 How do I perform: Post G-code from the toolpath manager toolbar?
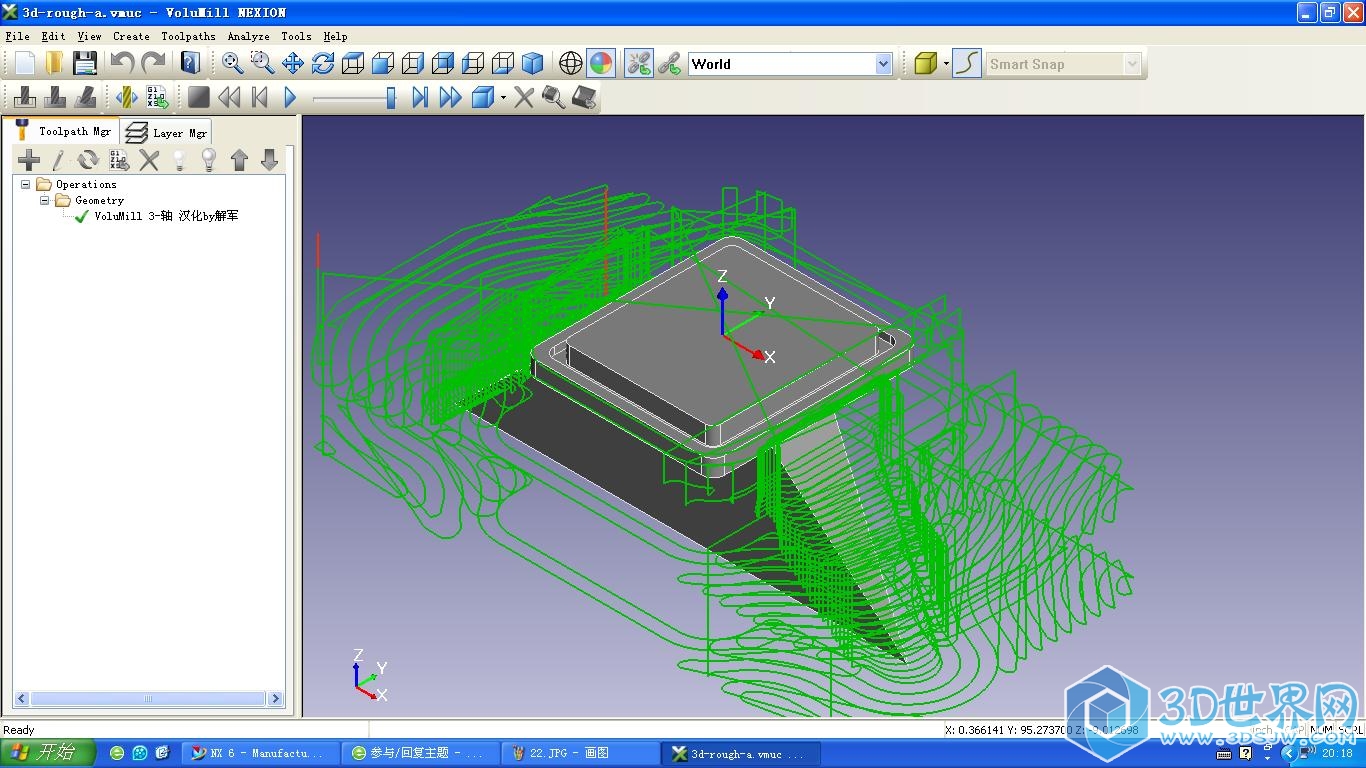pyautogui.click(x=119, y=159)
